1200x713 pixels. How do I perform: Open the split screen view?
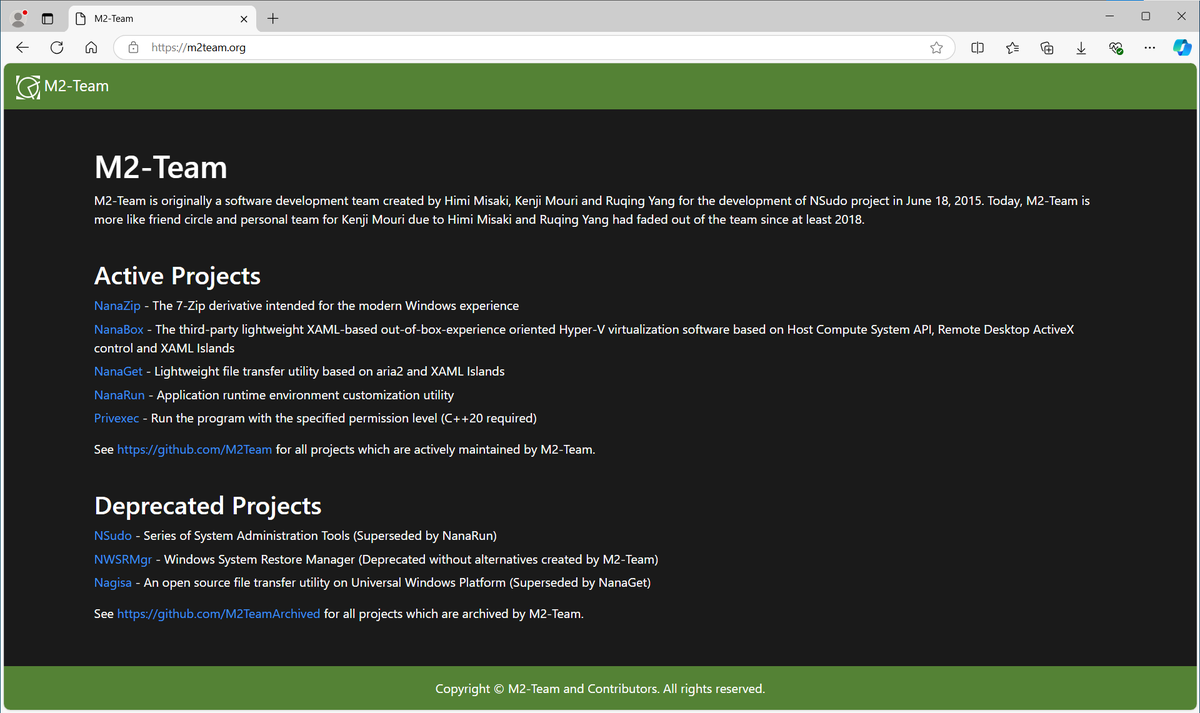[977, 47]
